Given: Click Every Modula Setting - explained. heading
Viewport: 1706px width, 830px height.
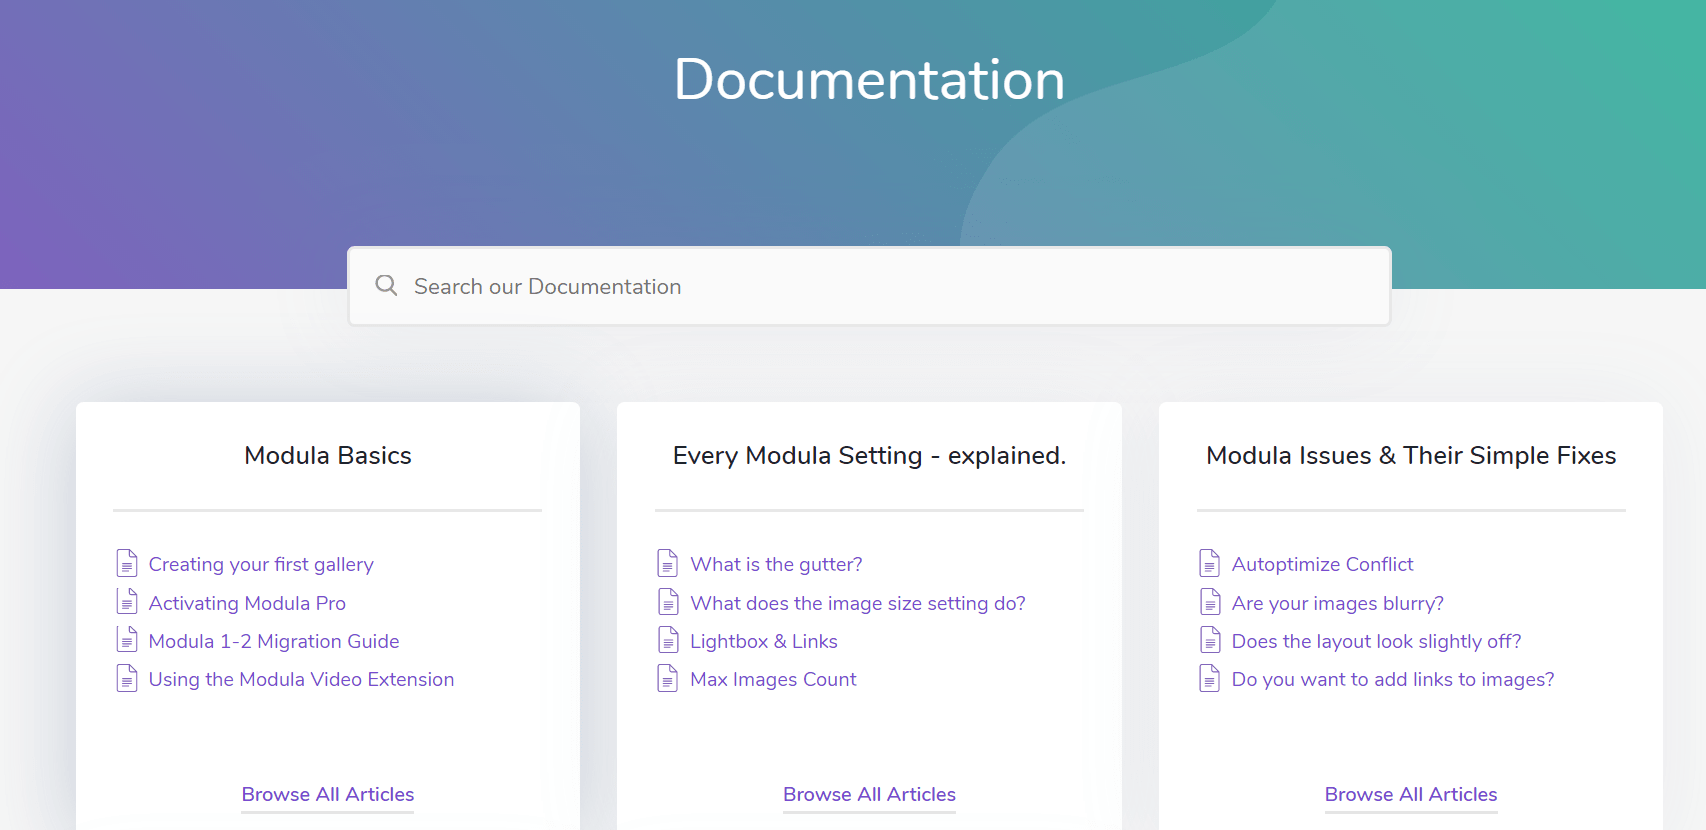Looking at the screenshot, I should 869,455.
